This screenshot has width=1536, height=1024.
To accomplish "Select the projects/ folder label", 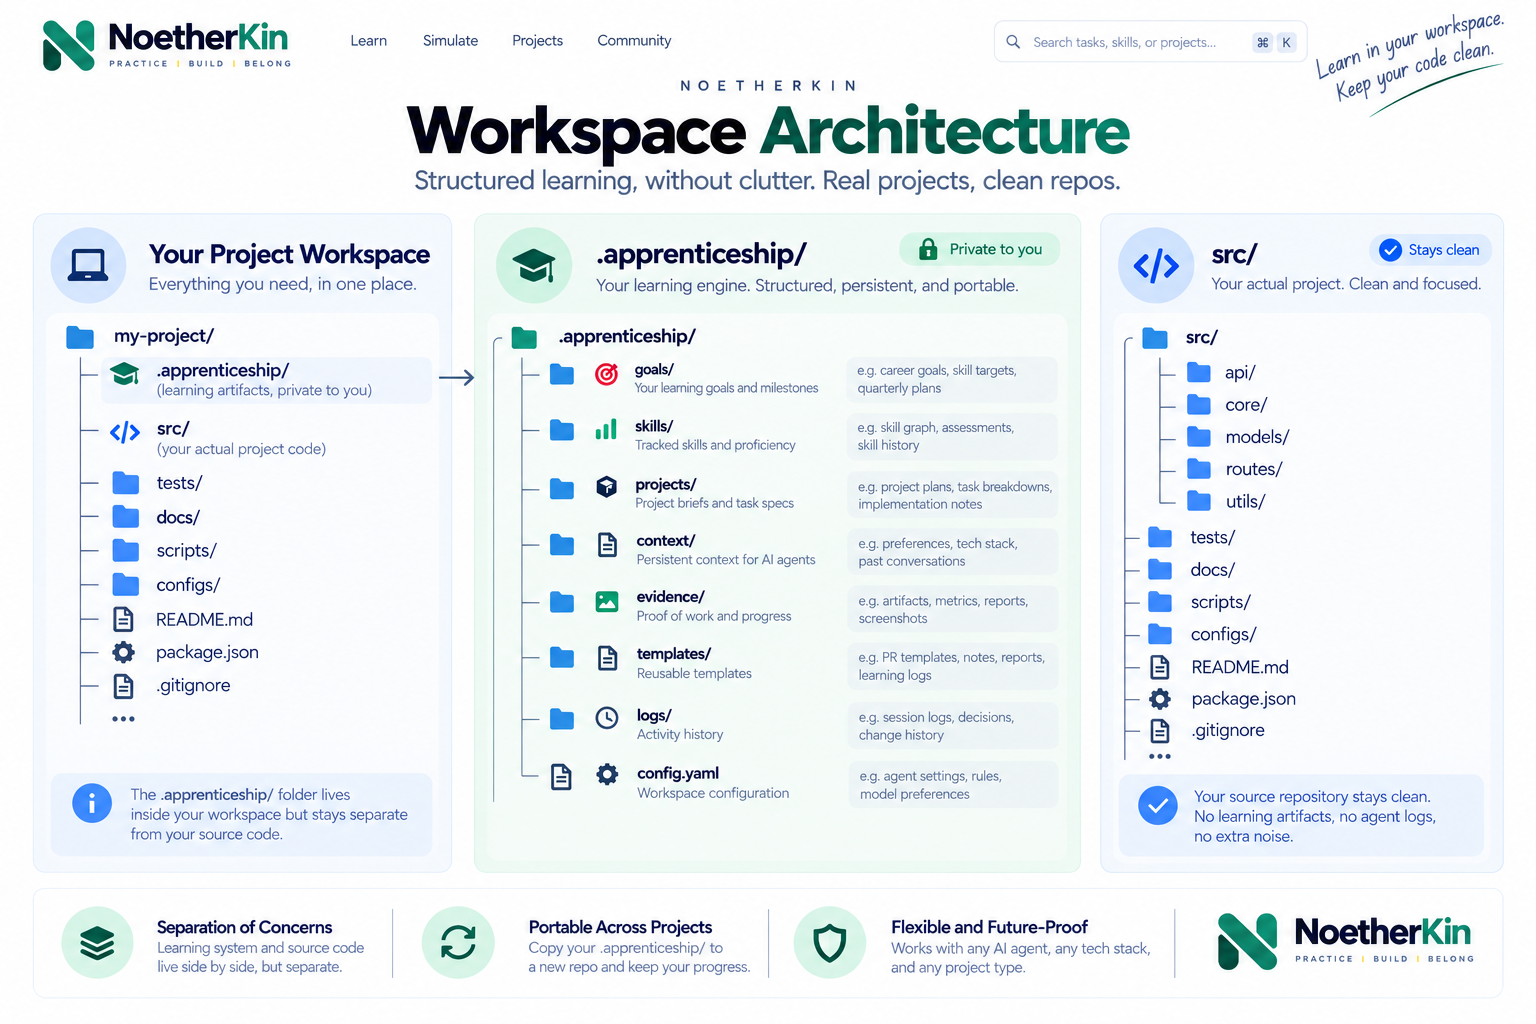I will 666,484.
